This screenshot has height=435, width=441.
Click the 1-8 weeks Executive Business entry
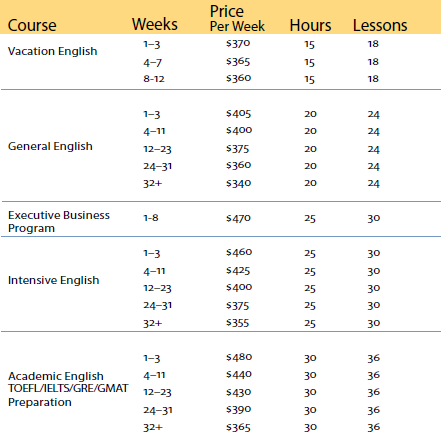(151, 218)
